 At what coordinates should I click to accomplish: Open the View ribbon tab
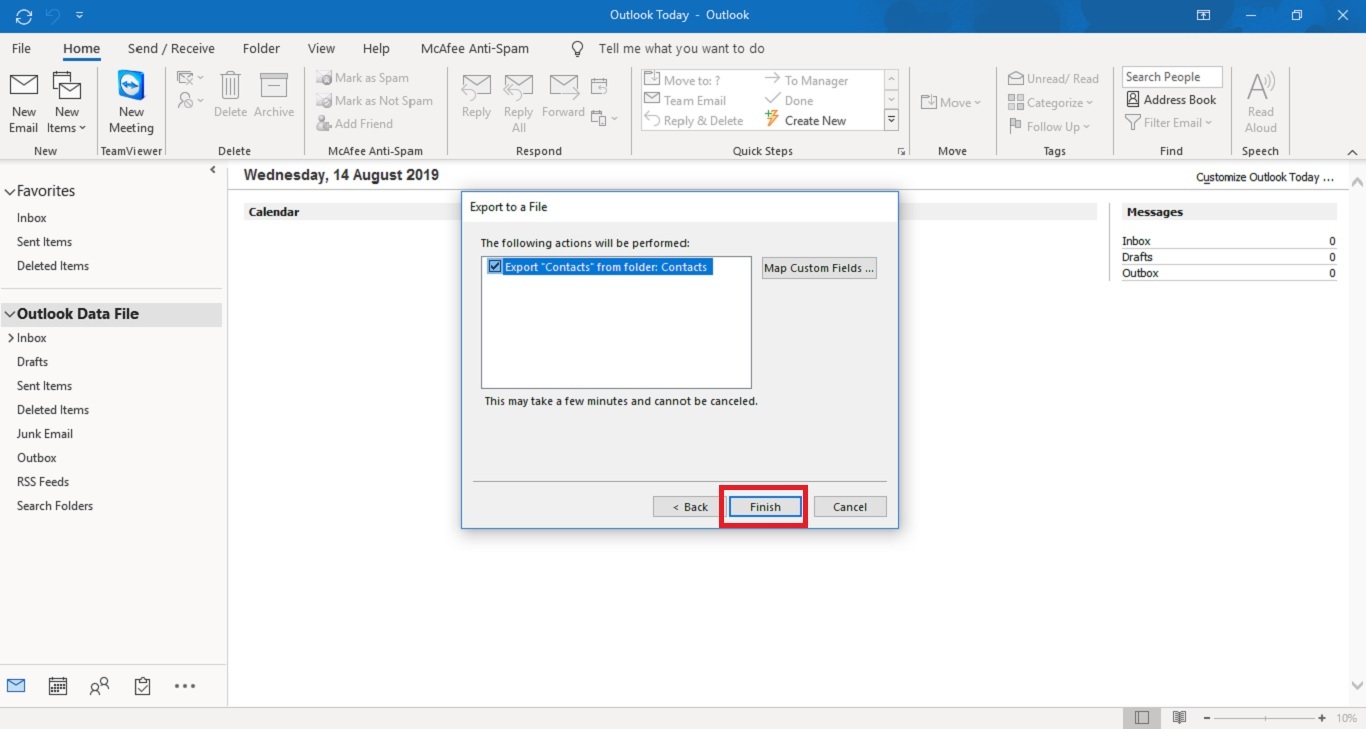[x=321, y=48]
